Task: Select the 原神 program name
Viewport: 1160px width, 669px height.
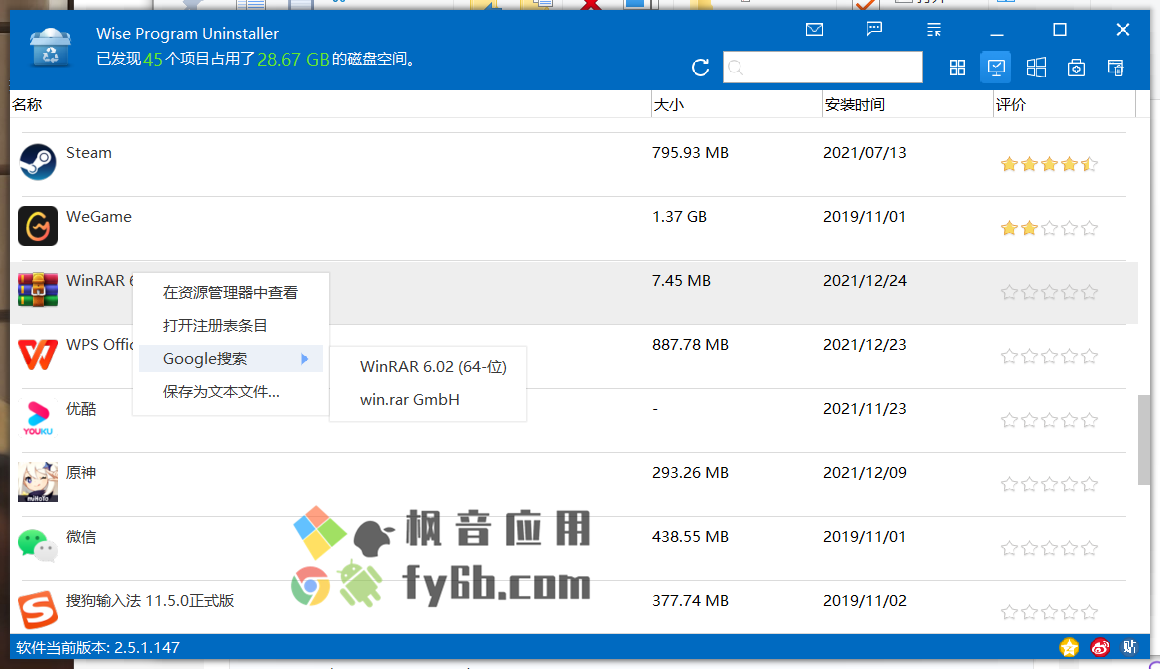Action: click(81, 472)
